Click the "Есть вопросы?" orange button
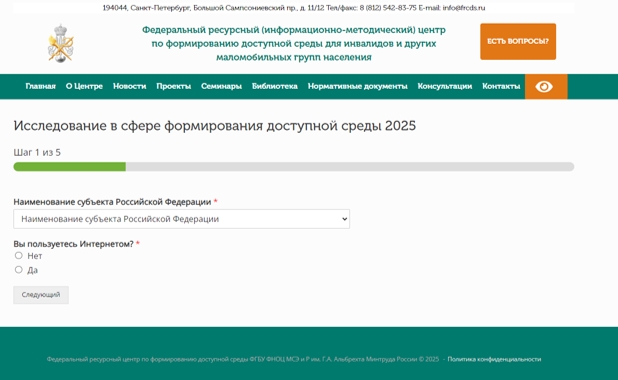 coord(518,41)
